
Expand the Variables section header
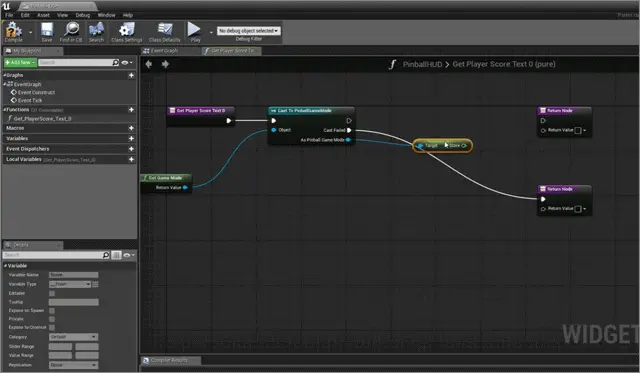tap(17, 139)
